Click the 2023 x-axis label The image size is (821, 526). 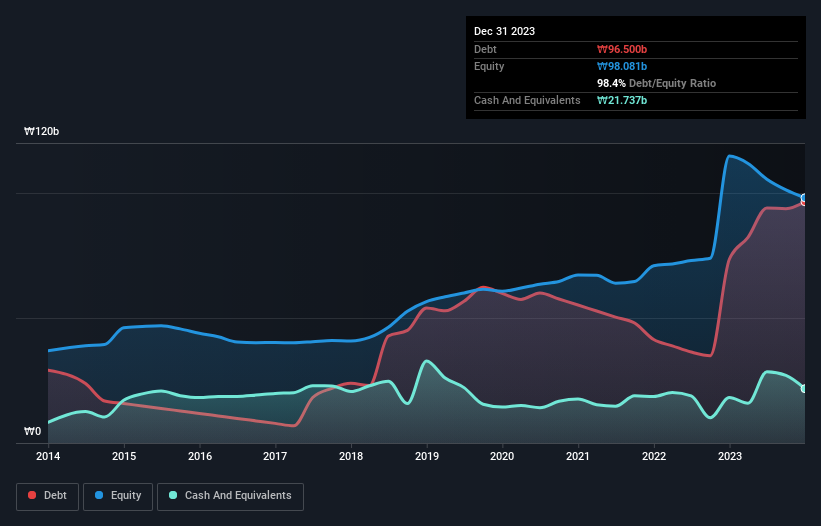point(730,456)
